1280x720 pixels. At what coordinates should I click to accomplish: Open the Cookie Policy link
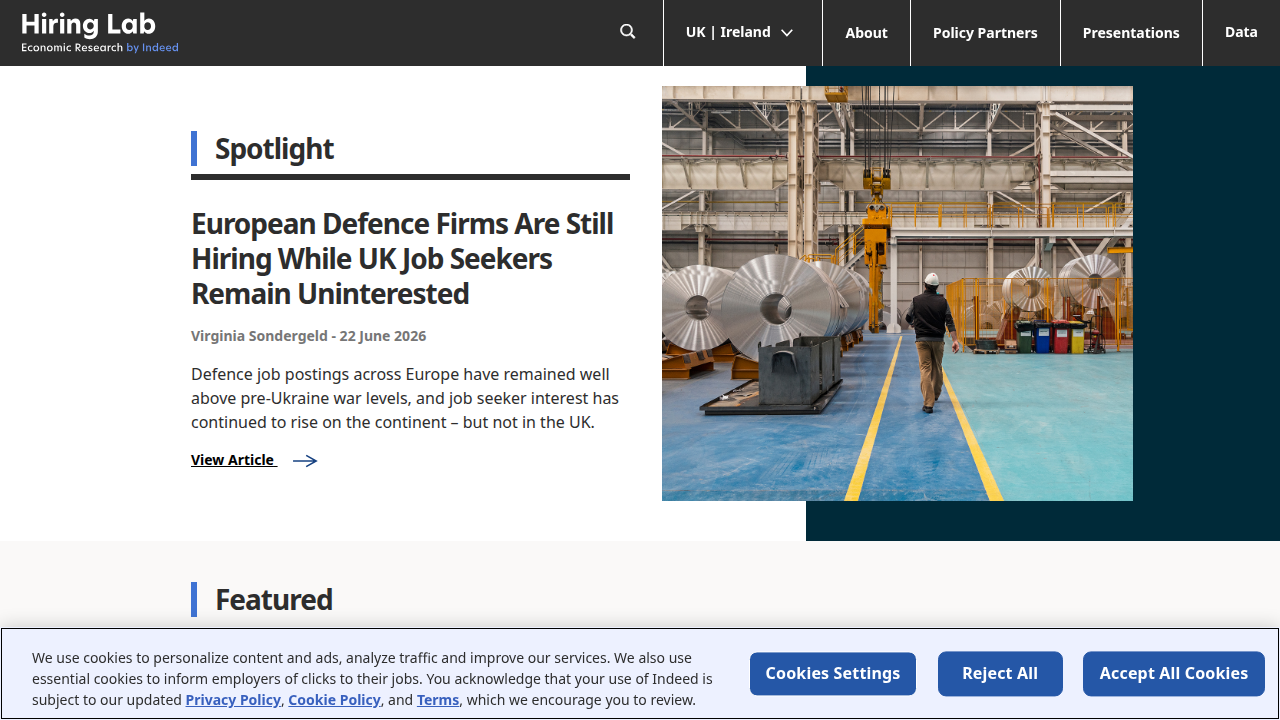tap(334, 700)
